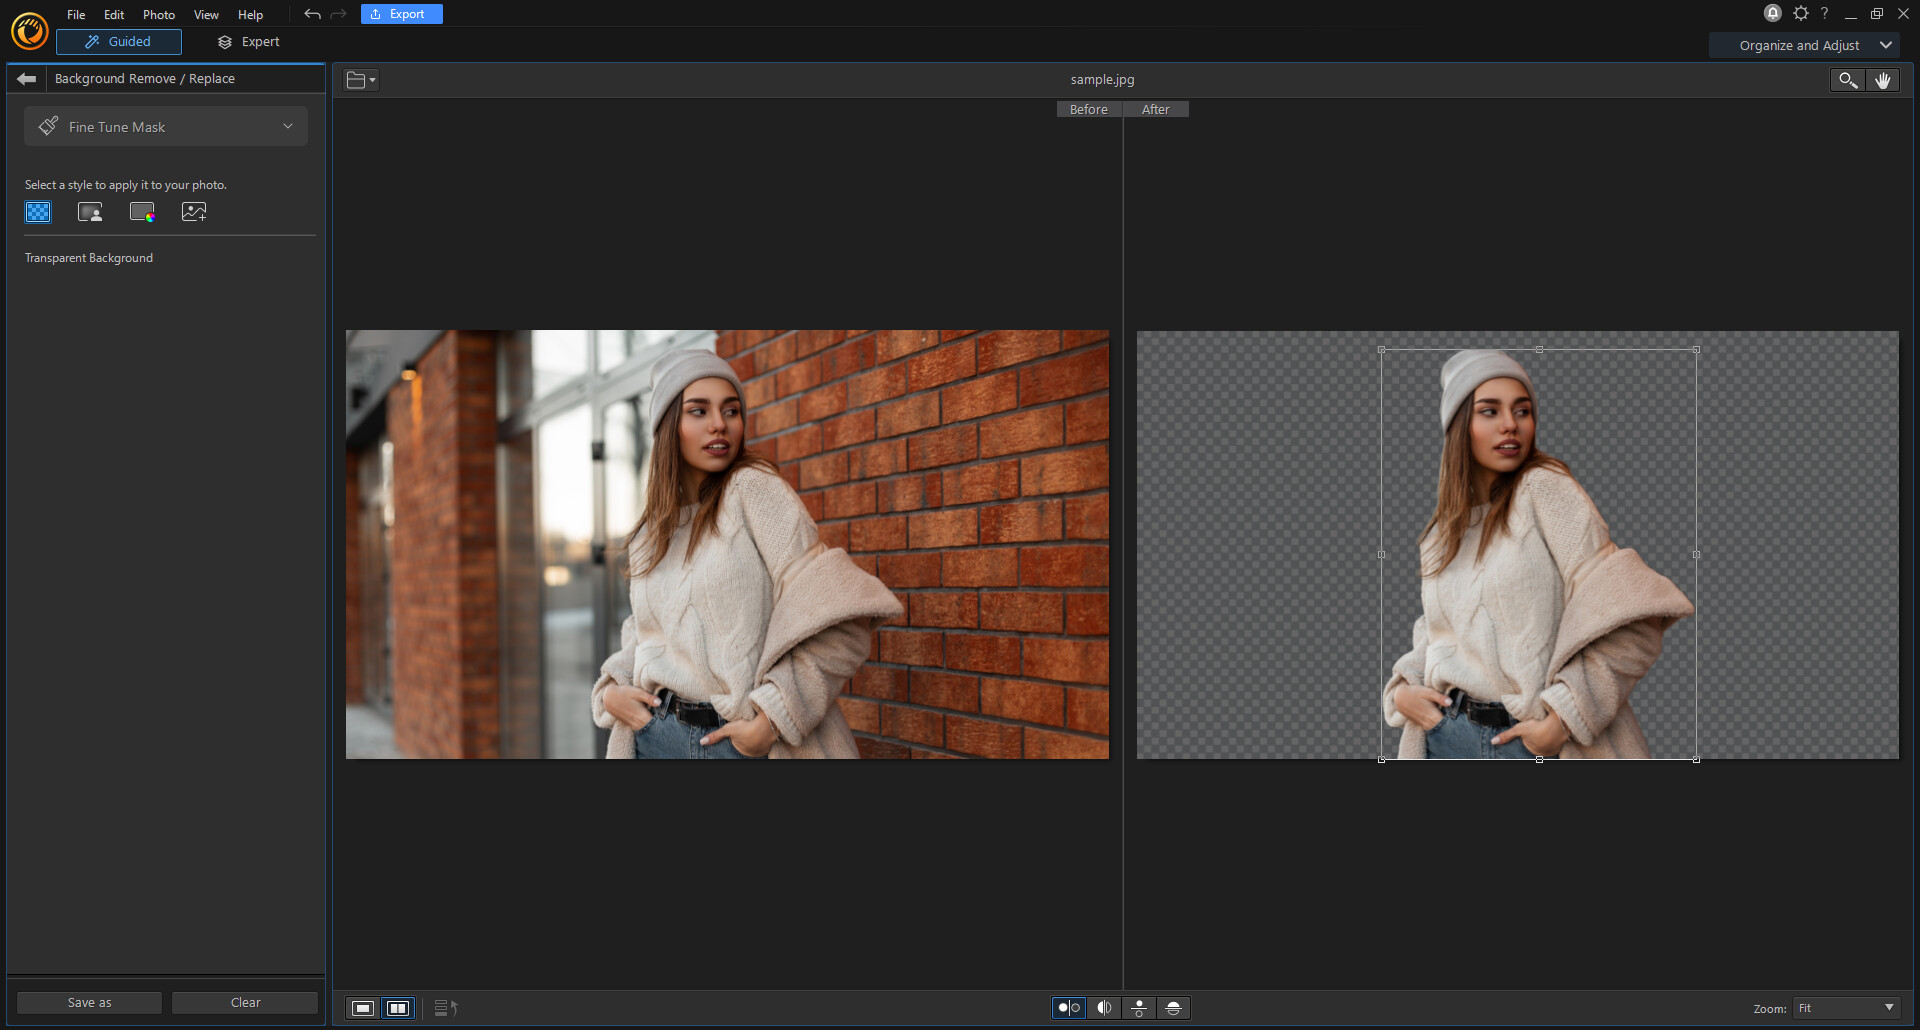Toggle single image view mode
Screen dimensions: 1920x1030
tap(362, 1008)
